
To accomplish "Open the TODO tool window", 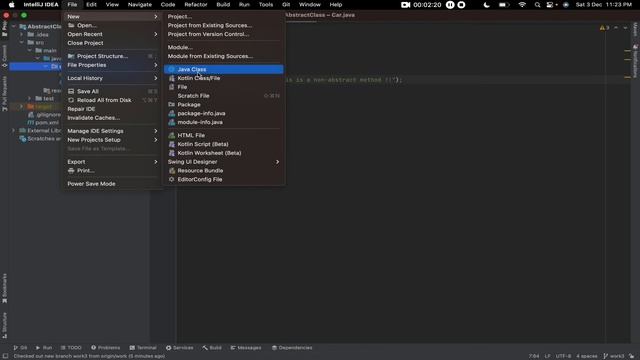I will pyautogui.click(x=71, y=348).
